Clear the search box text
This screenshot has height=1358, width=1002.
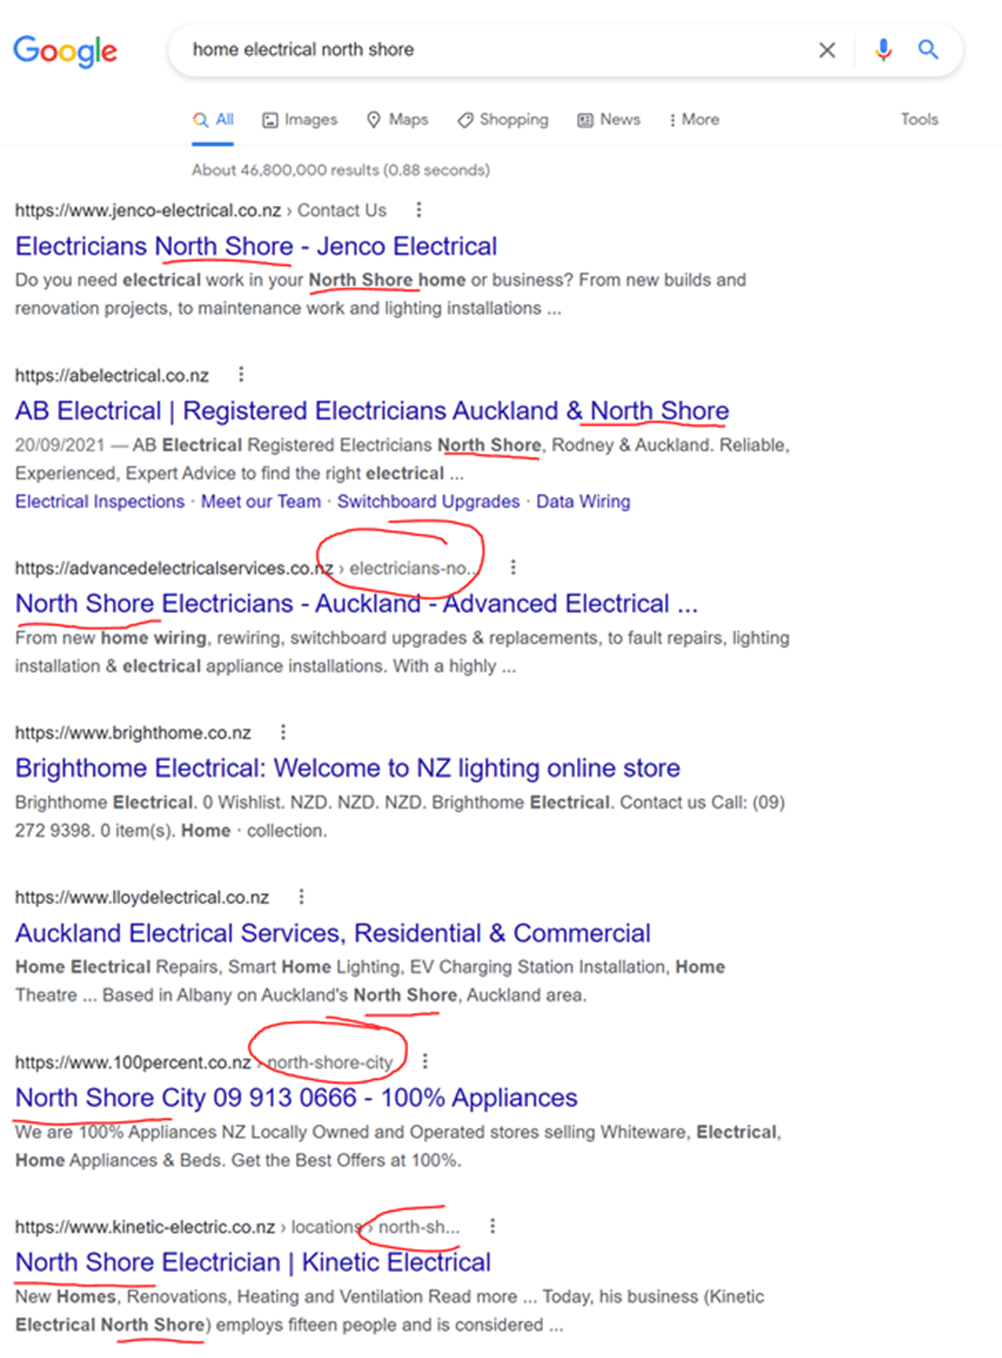click(827, 50)
